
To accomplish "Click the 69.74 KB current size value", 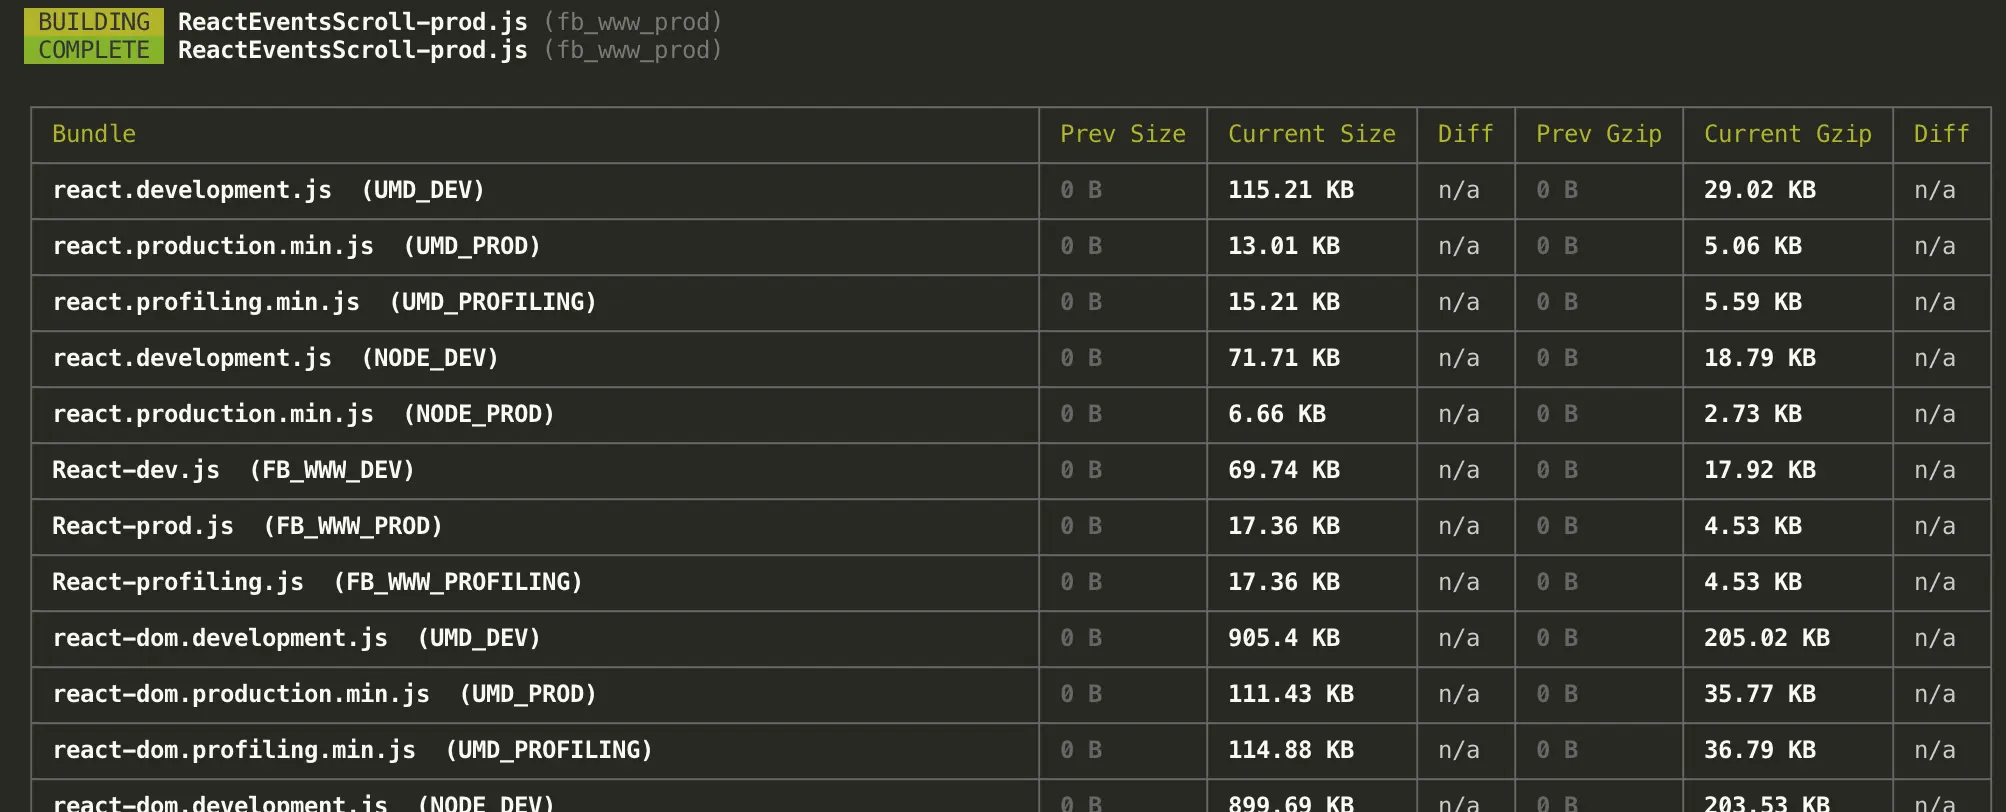I will [1284, 470].
